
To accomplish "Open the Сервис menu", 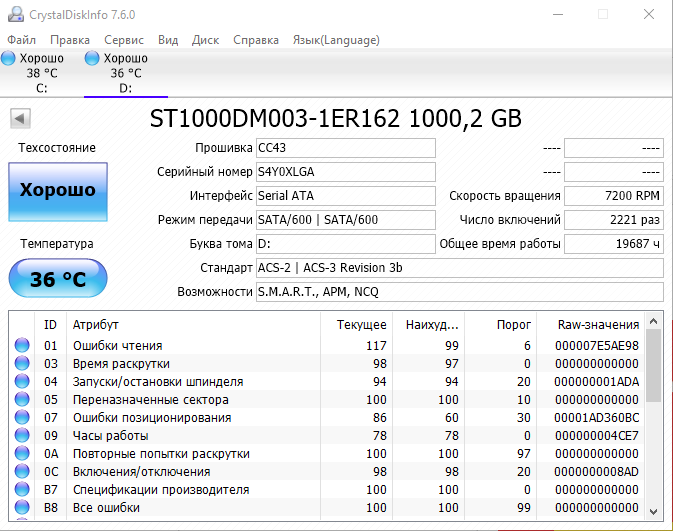I will [124, 40].
